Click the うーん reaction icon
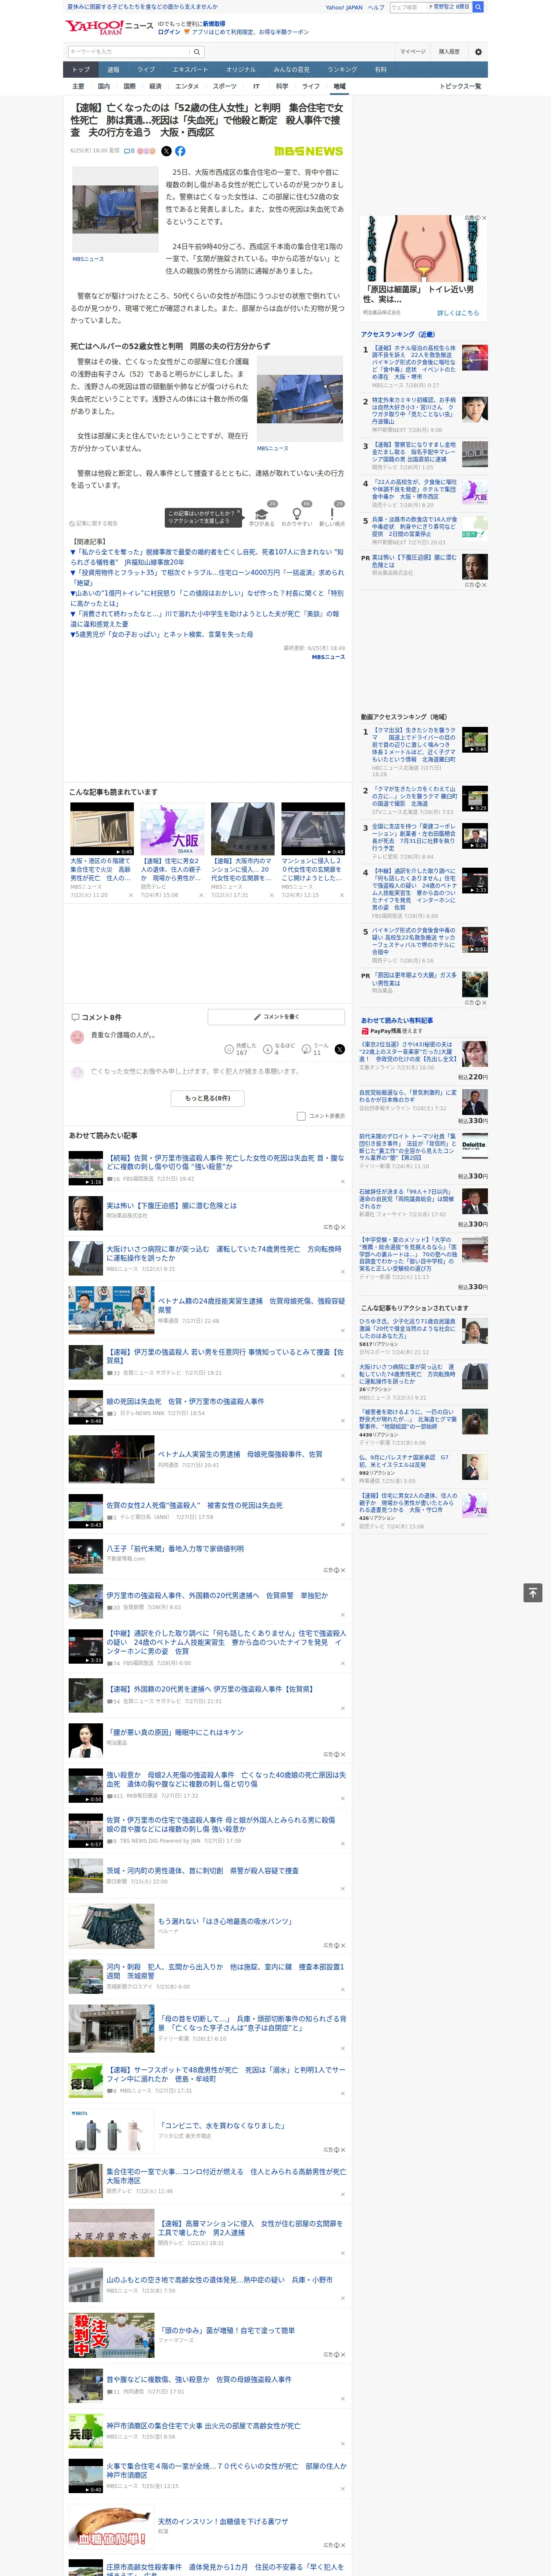 306,1048
